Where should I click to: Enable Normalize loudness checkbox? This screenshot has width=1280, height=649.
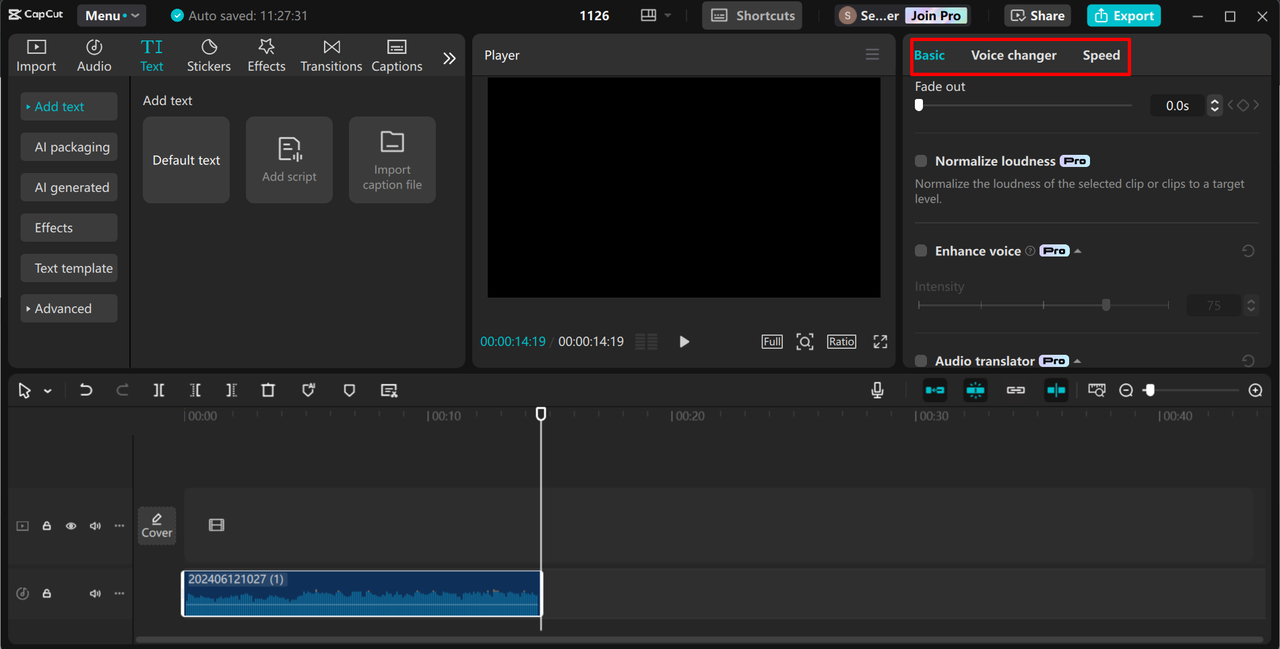(x=921, y=161)
